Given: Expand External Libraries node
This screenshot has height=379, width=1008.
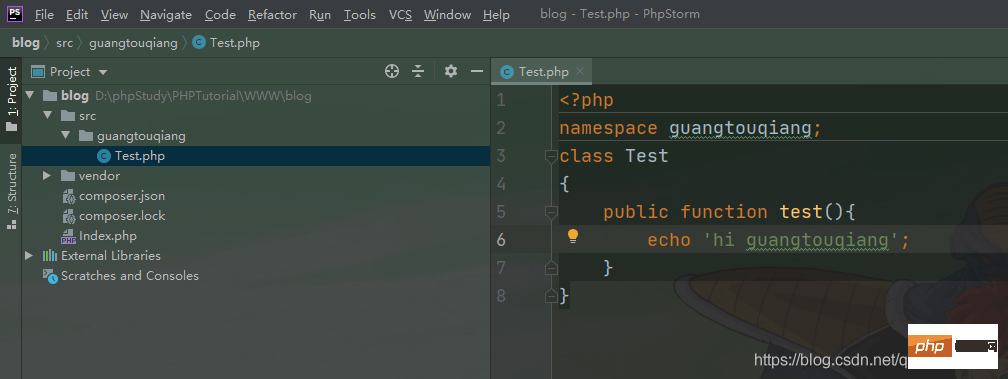Looking at the screenshot, I should (29, 256).
